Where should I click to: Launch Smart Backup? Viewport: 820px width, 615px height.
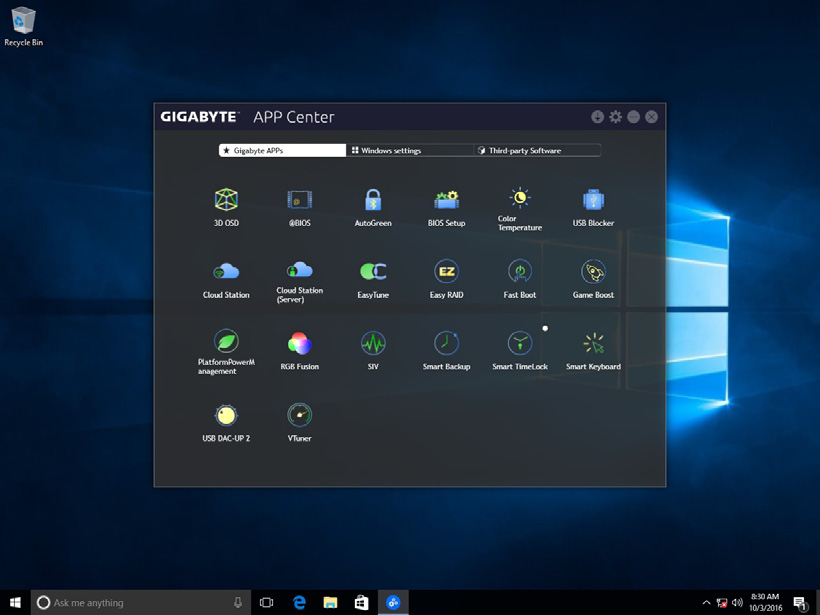445,343
